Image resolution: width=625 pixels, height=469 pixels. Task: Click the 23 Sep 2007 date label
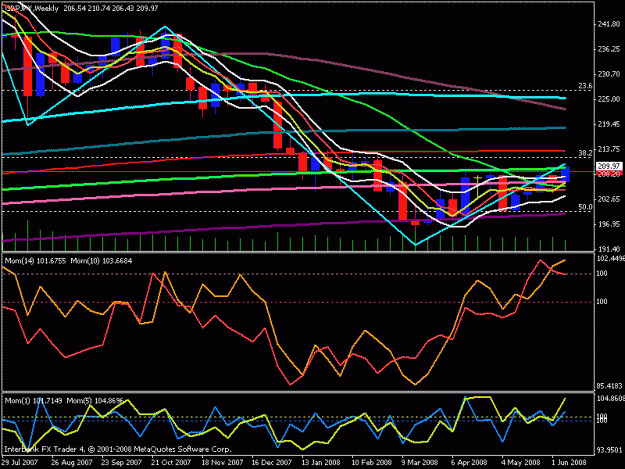pyautogui.click(x=122, y=463)
